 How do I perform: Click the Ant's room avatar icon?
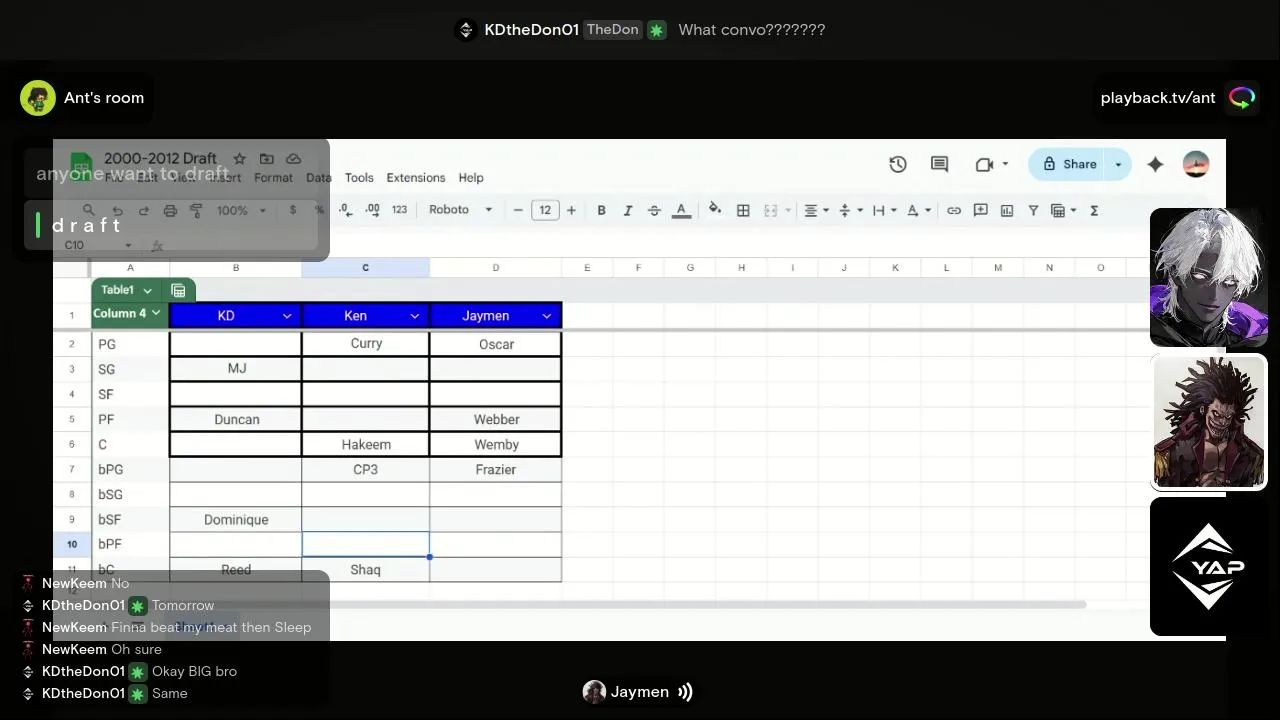(38, 98)
